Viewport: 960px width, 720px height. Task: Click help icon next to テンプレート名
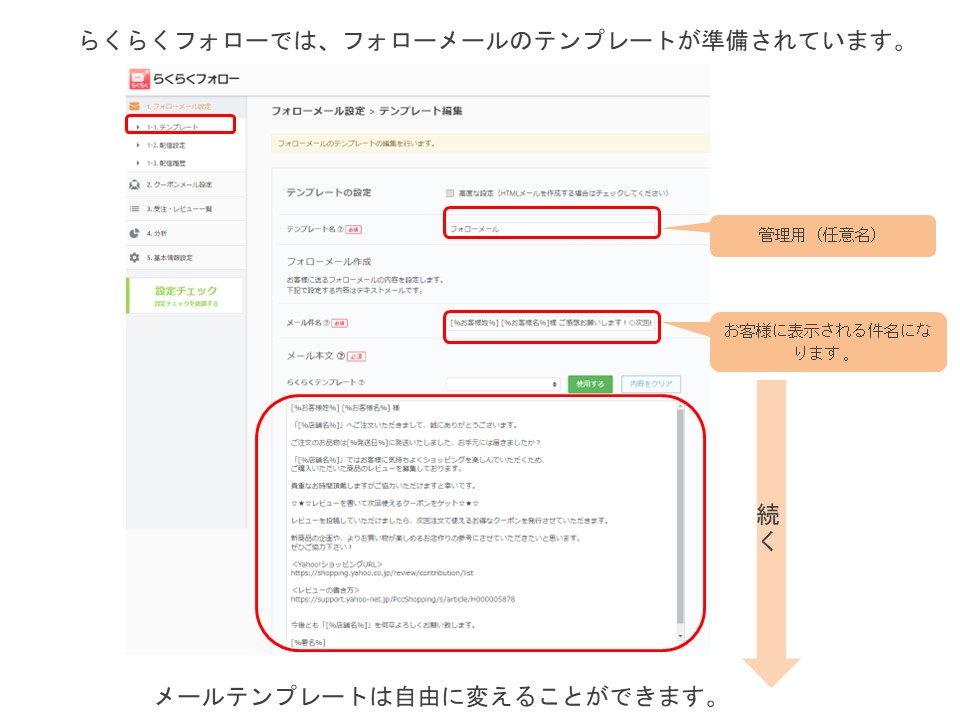pos(340,229)
